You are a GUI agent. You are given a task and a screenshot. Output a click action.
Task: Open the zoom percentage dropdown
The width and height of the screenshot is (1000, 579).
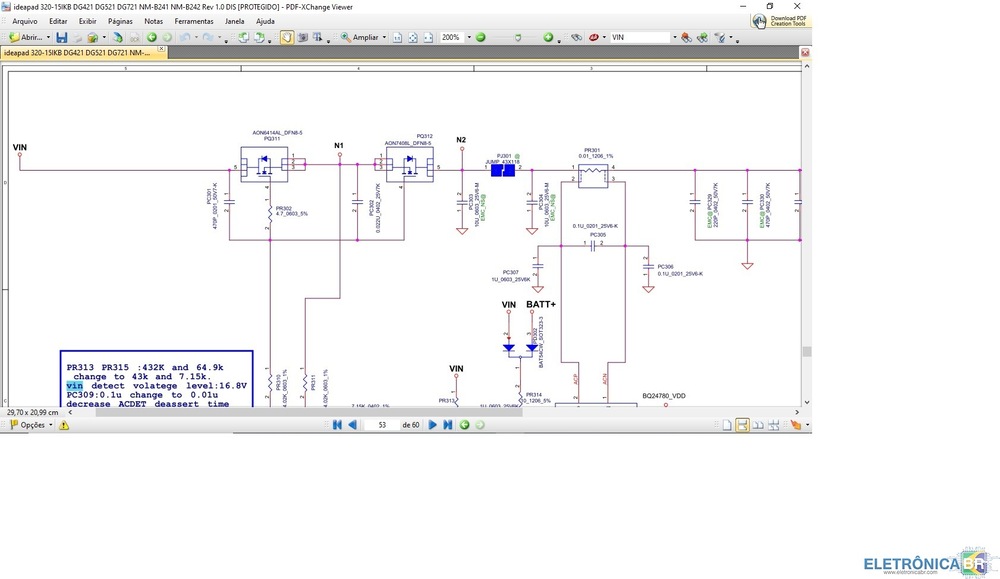466,37
